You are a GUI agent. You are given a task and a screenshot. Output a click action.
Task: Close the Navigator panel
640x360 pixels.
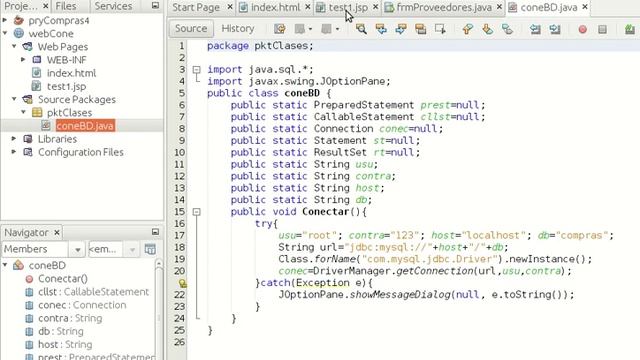[x=57, y=233]
